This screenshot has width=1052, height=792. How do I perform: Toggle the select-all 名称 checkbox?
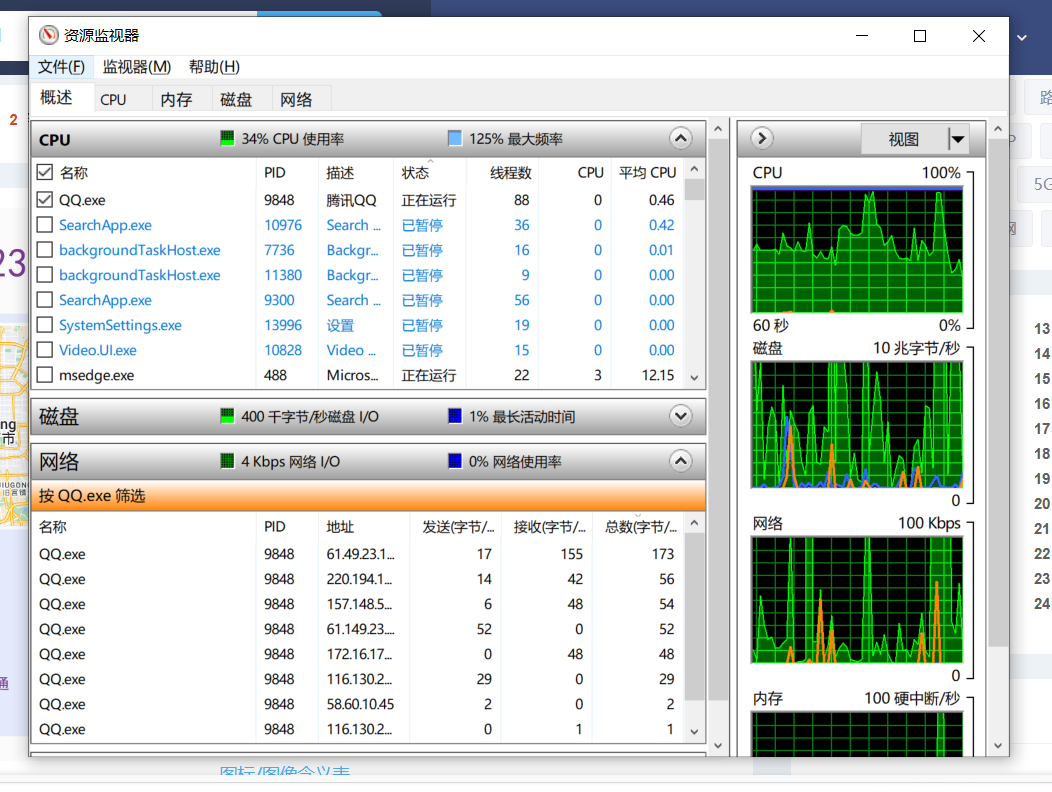(45, 172)
